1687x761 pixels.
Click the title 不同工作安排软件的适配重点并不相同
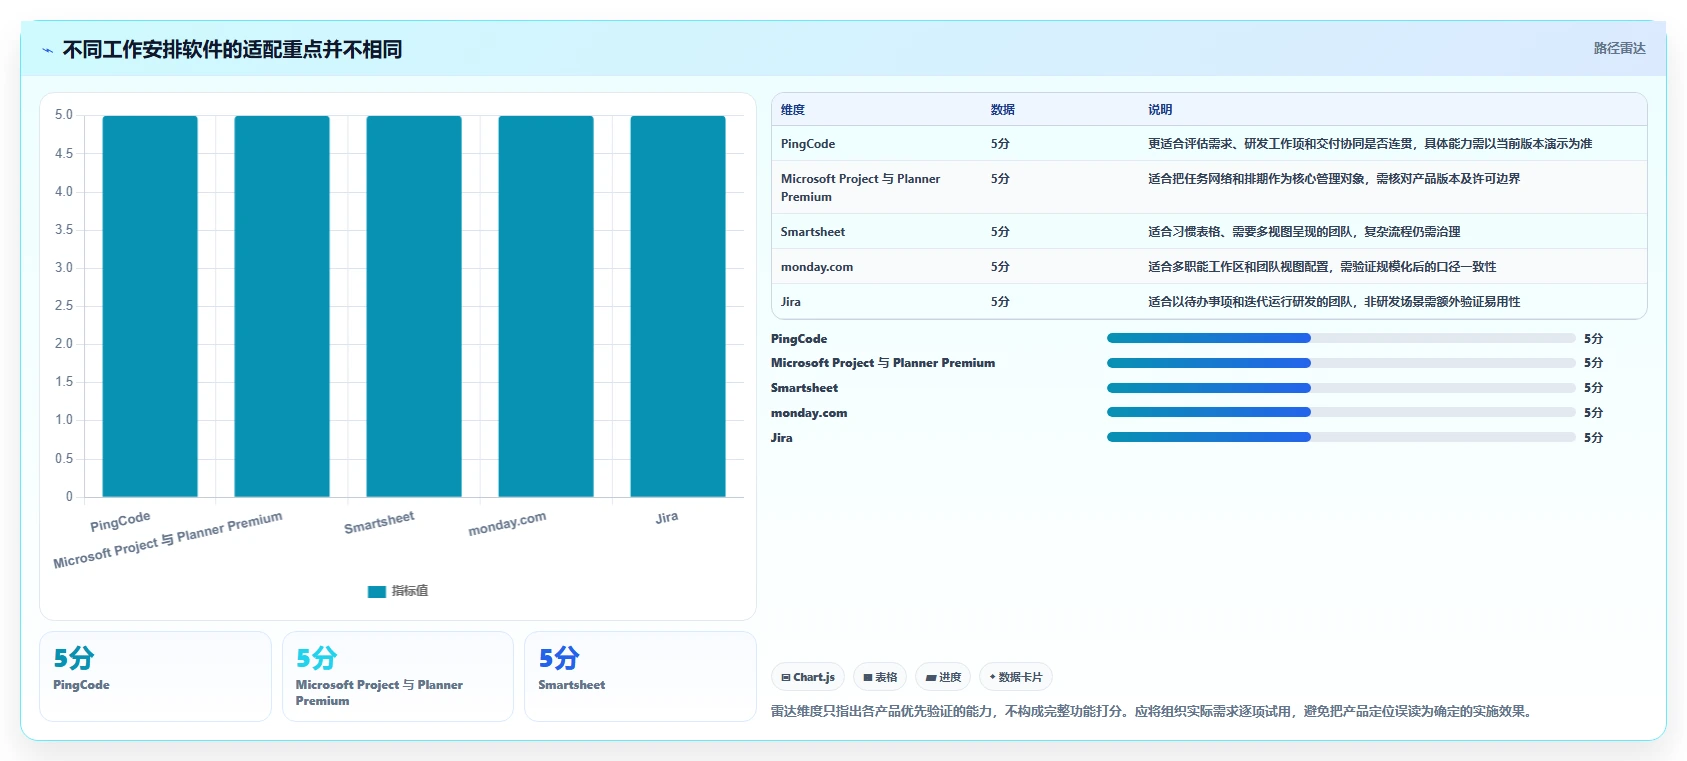(232, 49)
